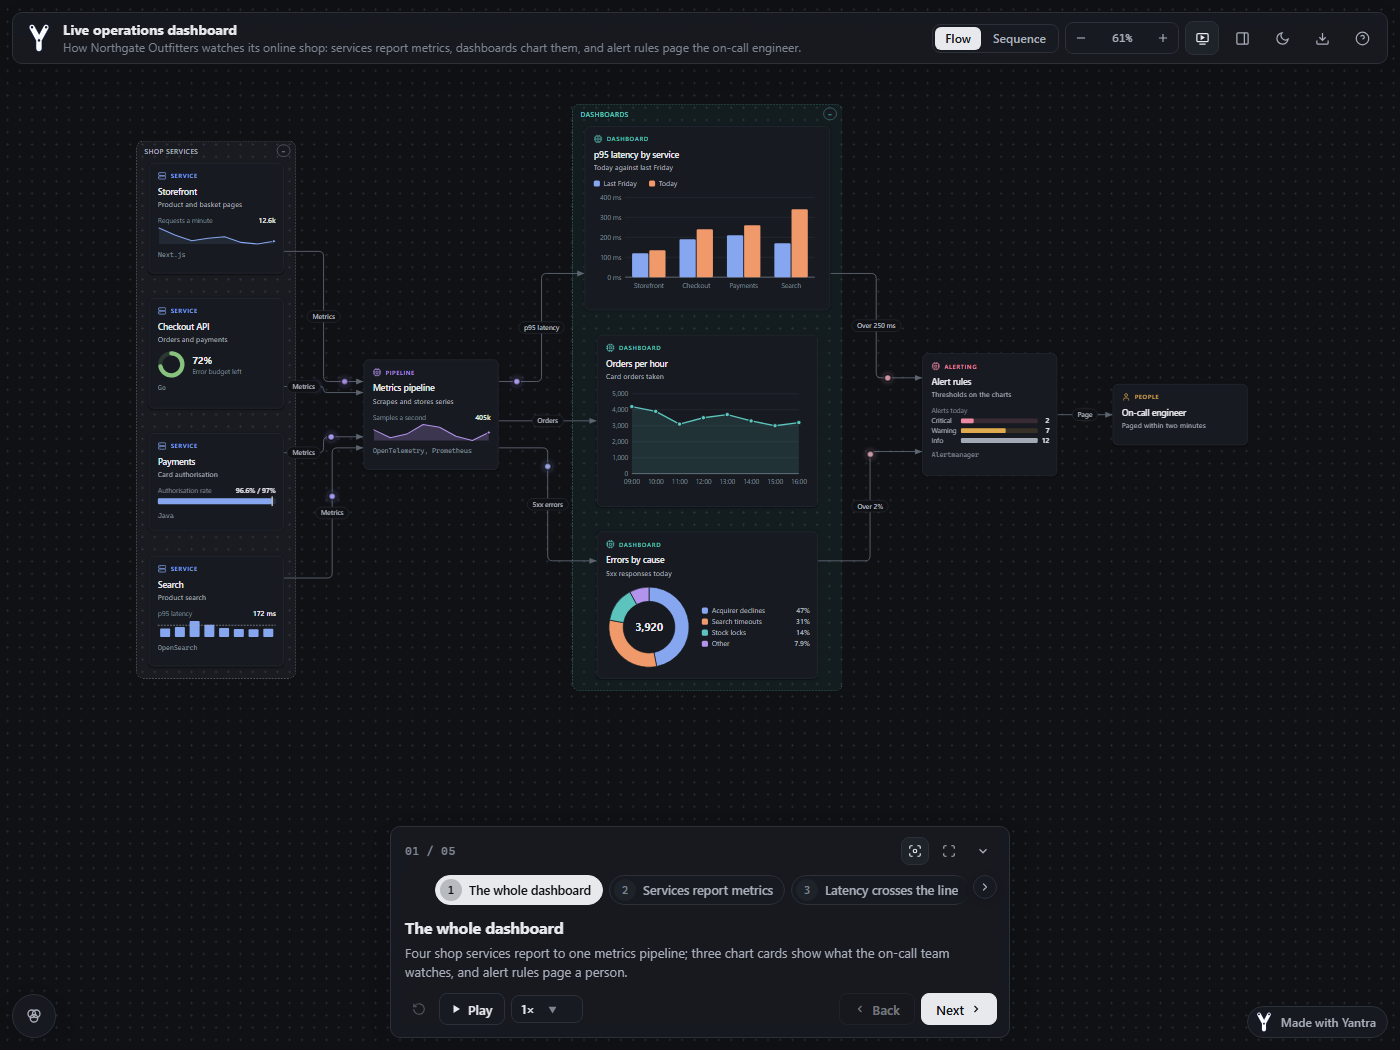
Task: Toggle focus-on-step icon in the walkthrough panel
Action: [915, 851]
